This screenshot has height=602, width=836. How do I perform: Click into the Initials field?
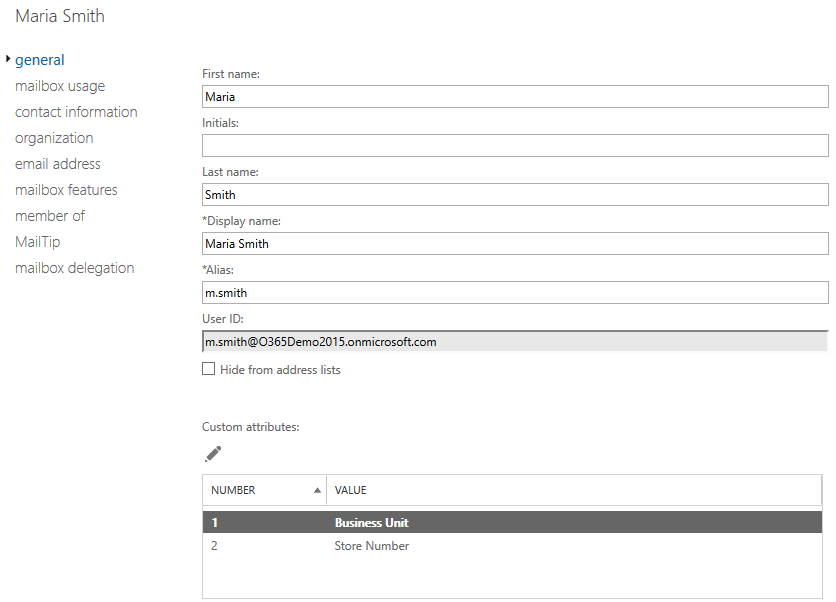pyautogui.click(x=515, y=146)
